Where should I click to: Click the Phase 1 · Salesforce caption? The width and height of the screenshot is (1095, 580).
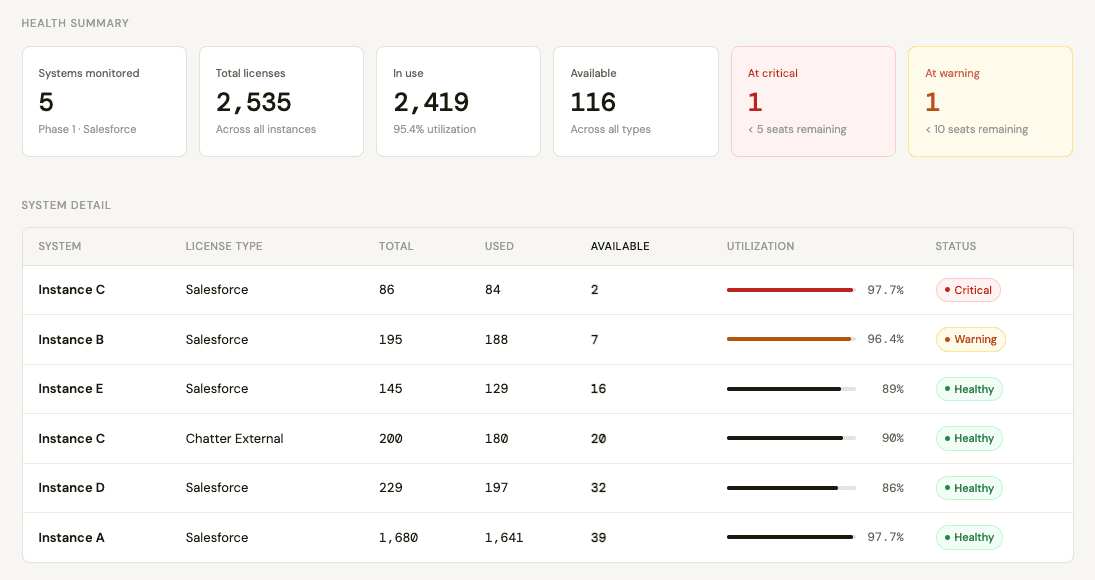[87, 129]
